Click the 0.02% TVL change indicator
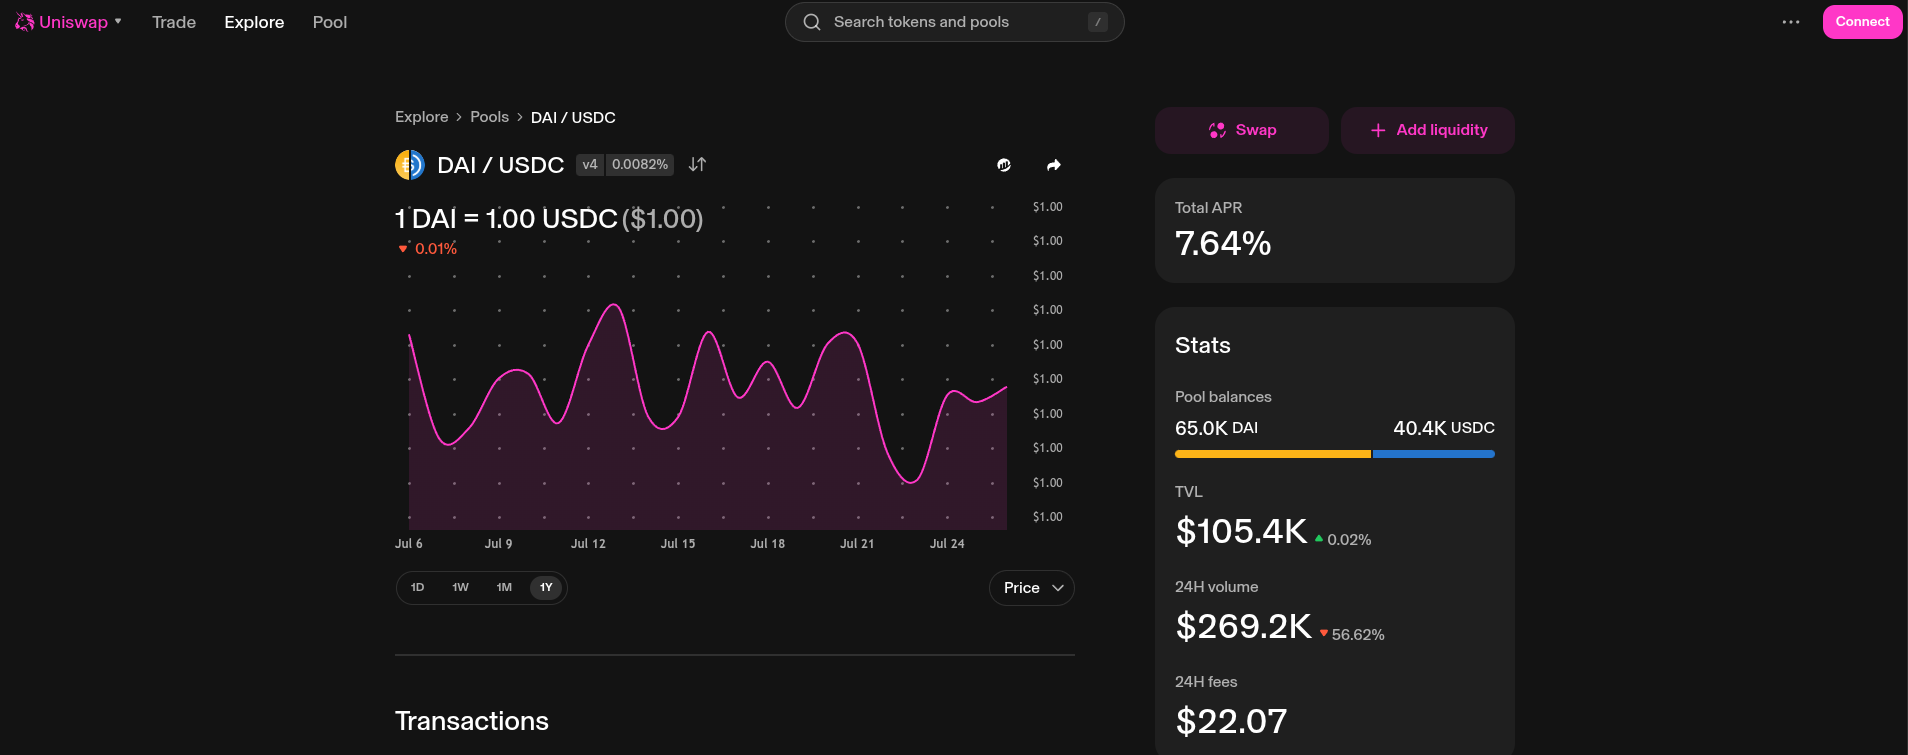This screenshot has height=755, width=1908. click(x=1343, y=539)
